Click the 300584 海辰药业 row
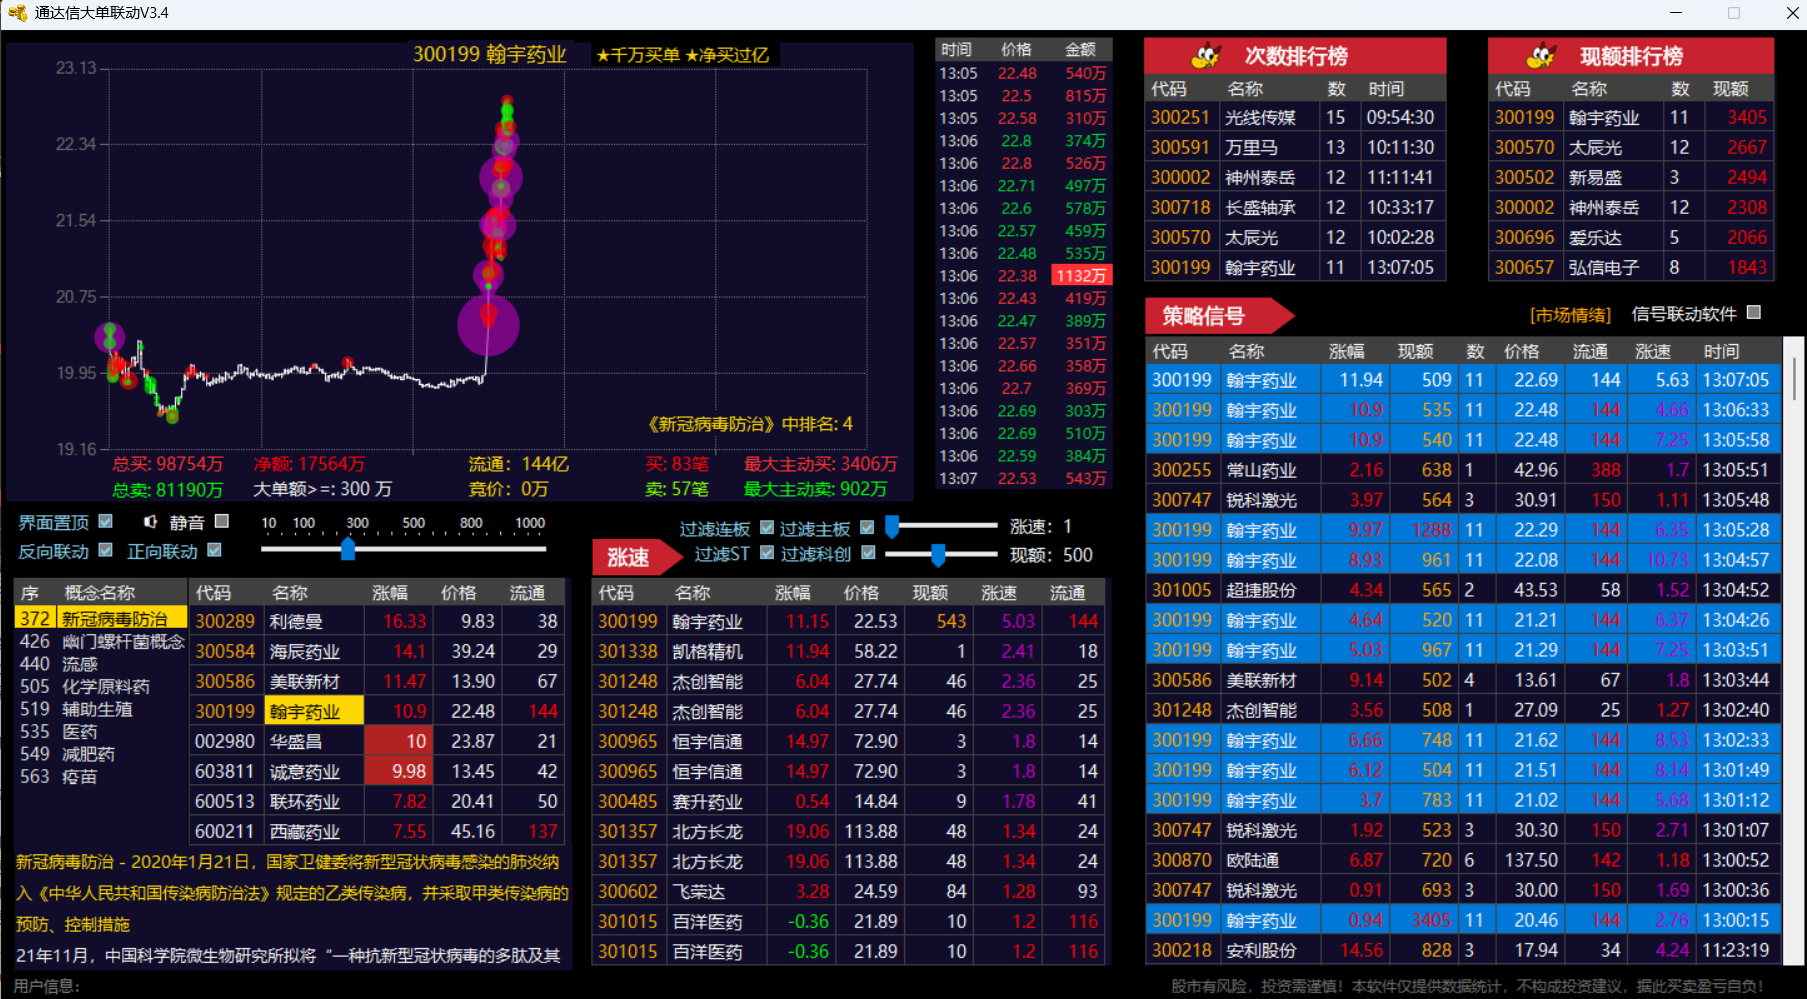 (x=377, y=651)
